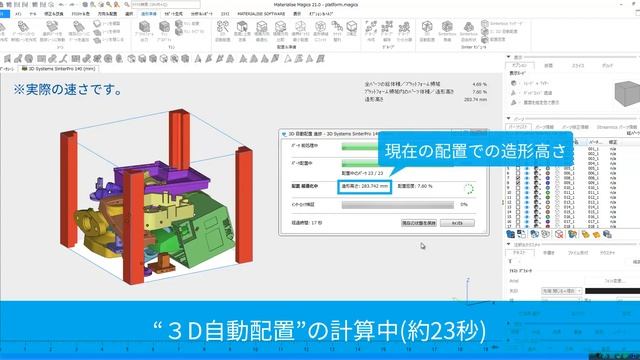Viewport: 640px width, 360px height.
Task: Click the search field in the title bar
Action: click(166, 4)
